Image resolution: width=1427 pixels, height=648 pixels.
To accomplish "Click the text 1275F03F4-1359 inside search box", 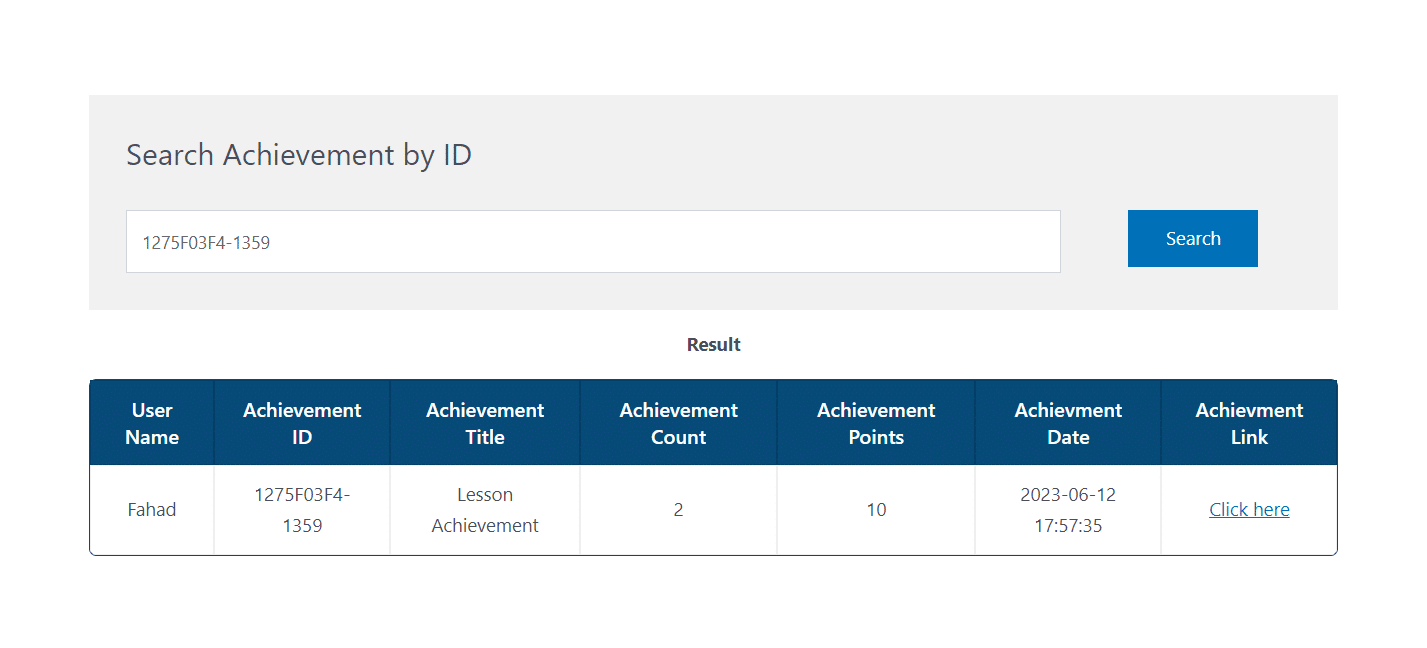I will pyautogui.click(x=206, y=242).
